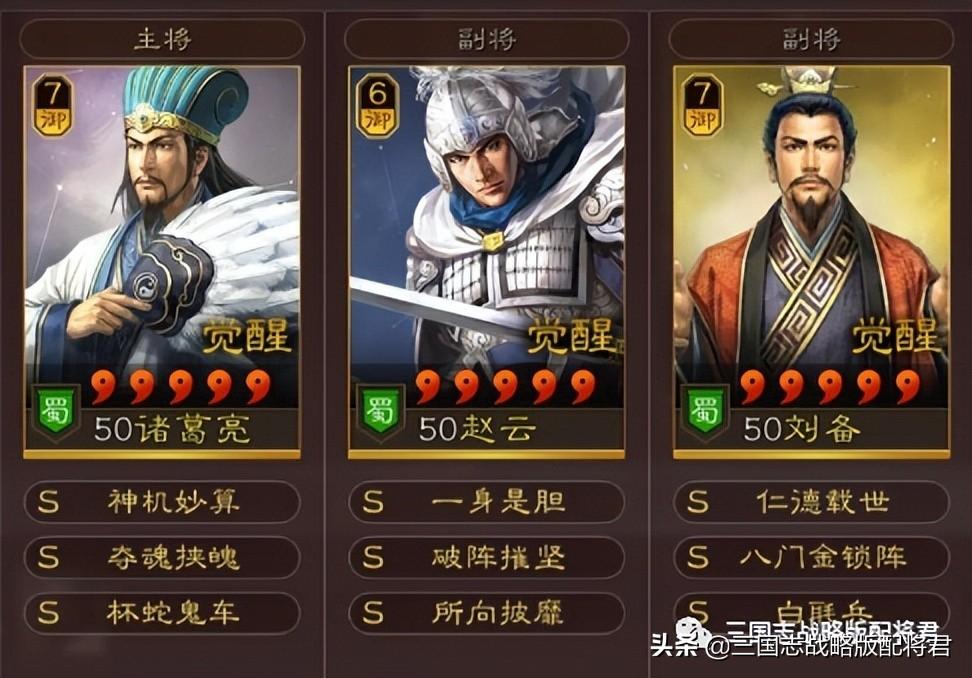Open the 夺魂挟魄 skill
Viewport: 972px width, 678px height.
coord(162,558)
